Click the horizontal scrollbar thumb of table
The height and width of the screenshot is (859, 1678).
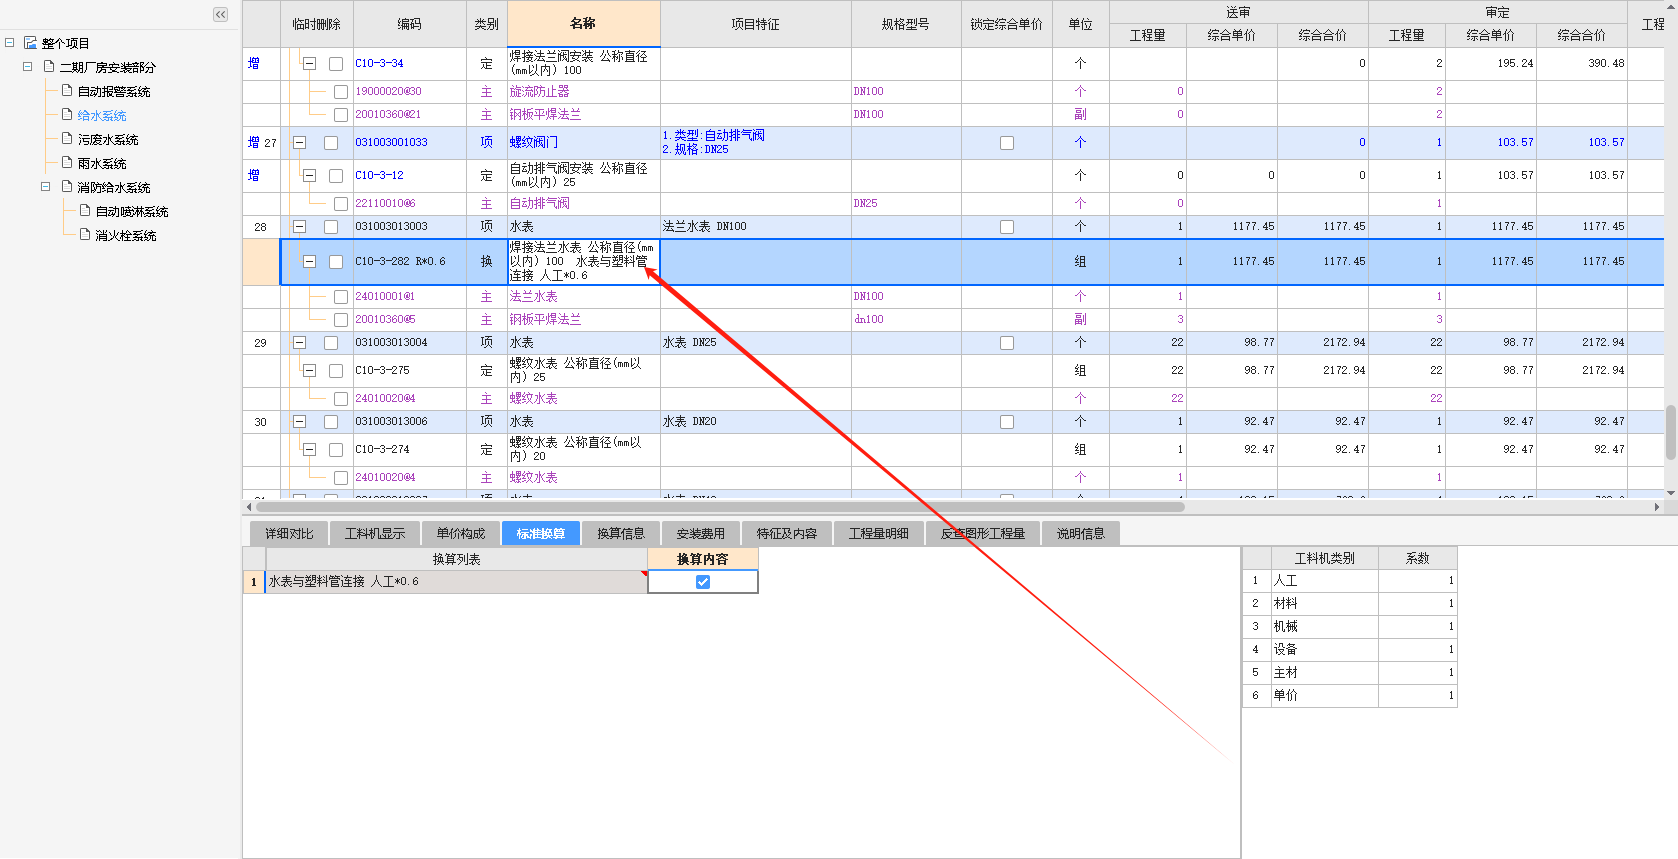click(719, 507)
